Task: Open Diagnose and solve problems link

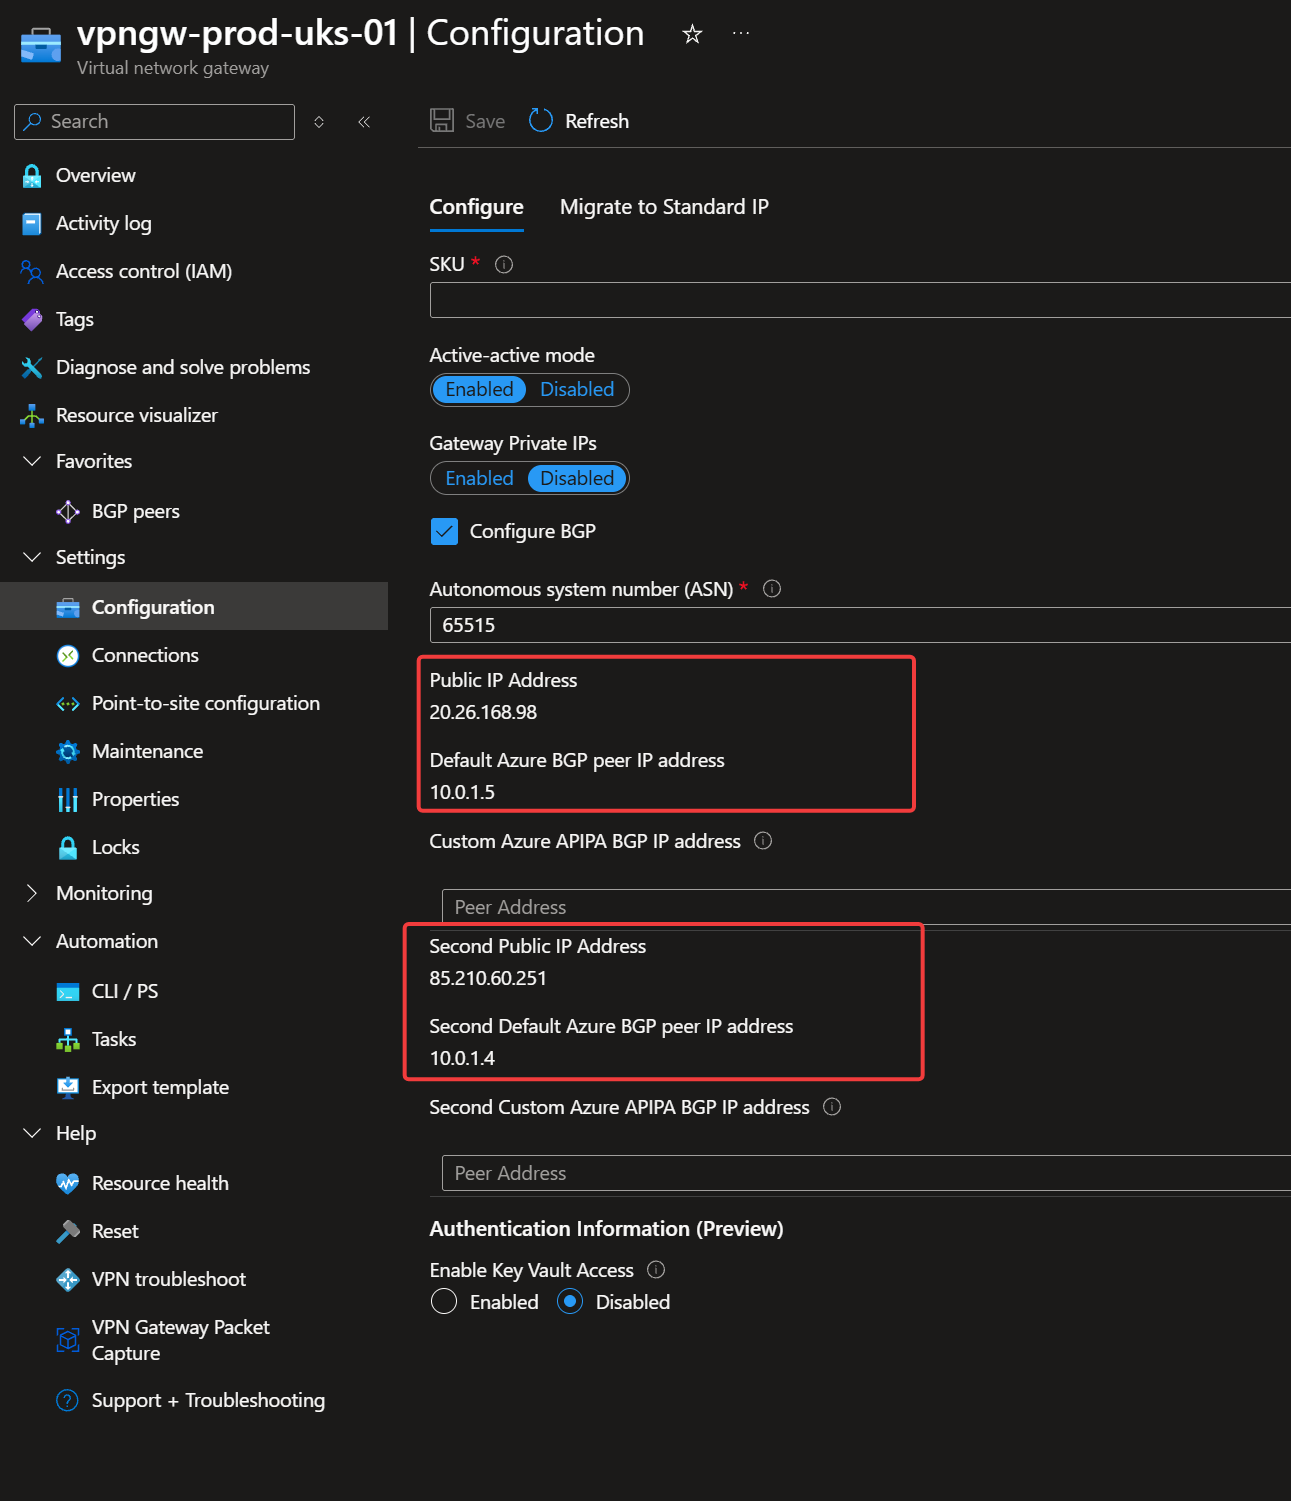Action: (x=183, y=368)
